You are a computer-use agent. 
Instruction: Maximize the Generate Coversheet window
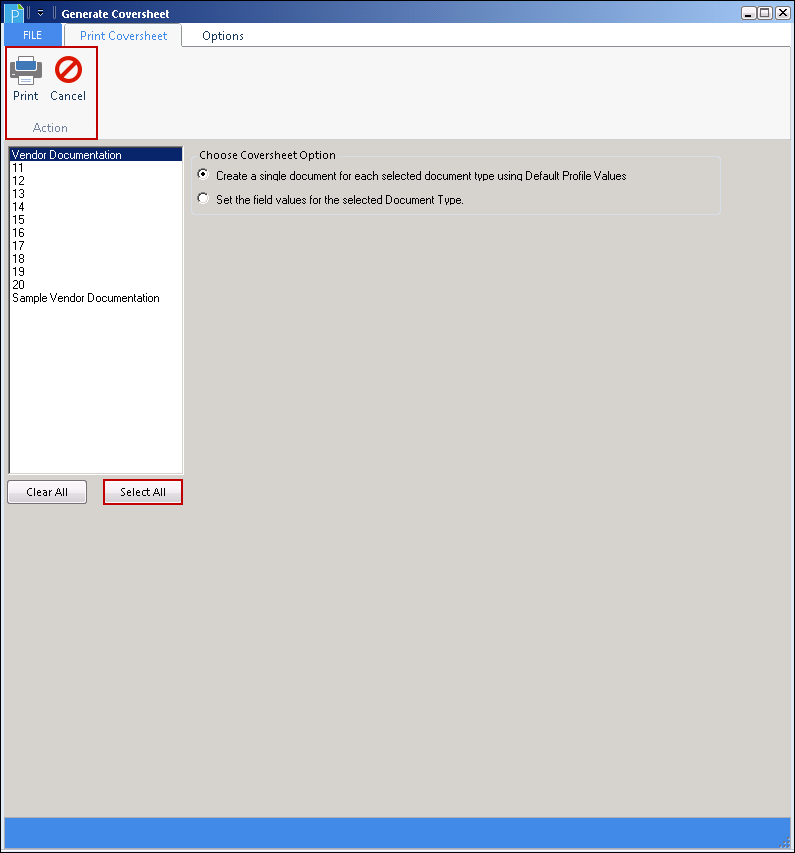point(765,13)
